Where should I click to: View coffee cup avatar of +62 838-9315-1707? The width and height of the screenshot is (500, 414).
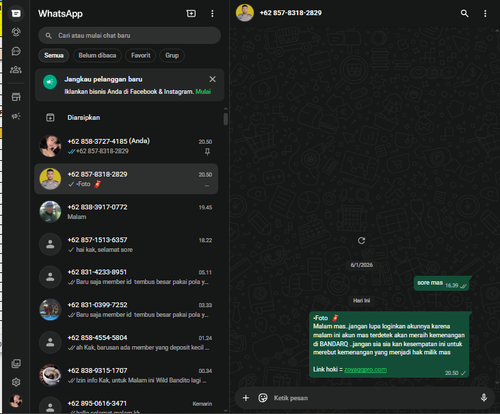coord(50,375)
